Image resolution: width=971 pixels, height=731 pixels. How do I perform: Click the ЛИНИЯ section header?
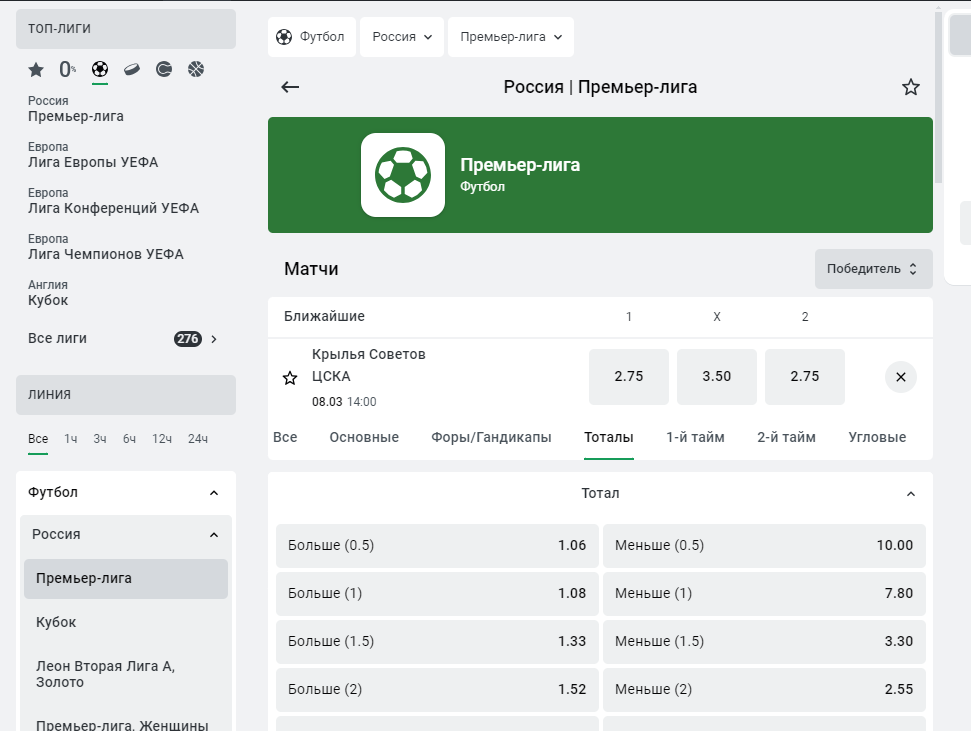[x=126, y=395]
